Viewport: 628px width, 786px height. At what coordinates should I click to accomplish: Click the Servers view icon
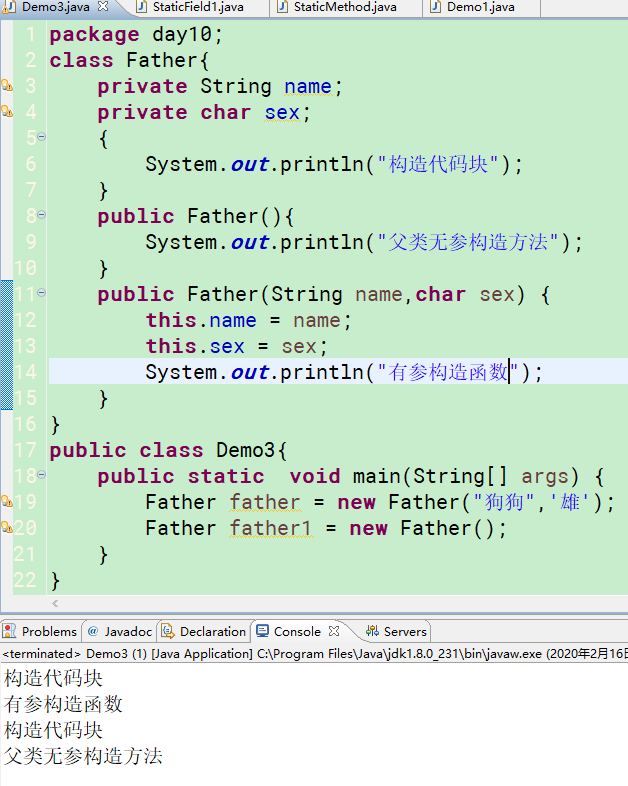pyautogui.click(x=372, y=631)
